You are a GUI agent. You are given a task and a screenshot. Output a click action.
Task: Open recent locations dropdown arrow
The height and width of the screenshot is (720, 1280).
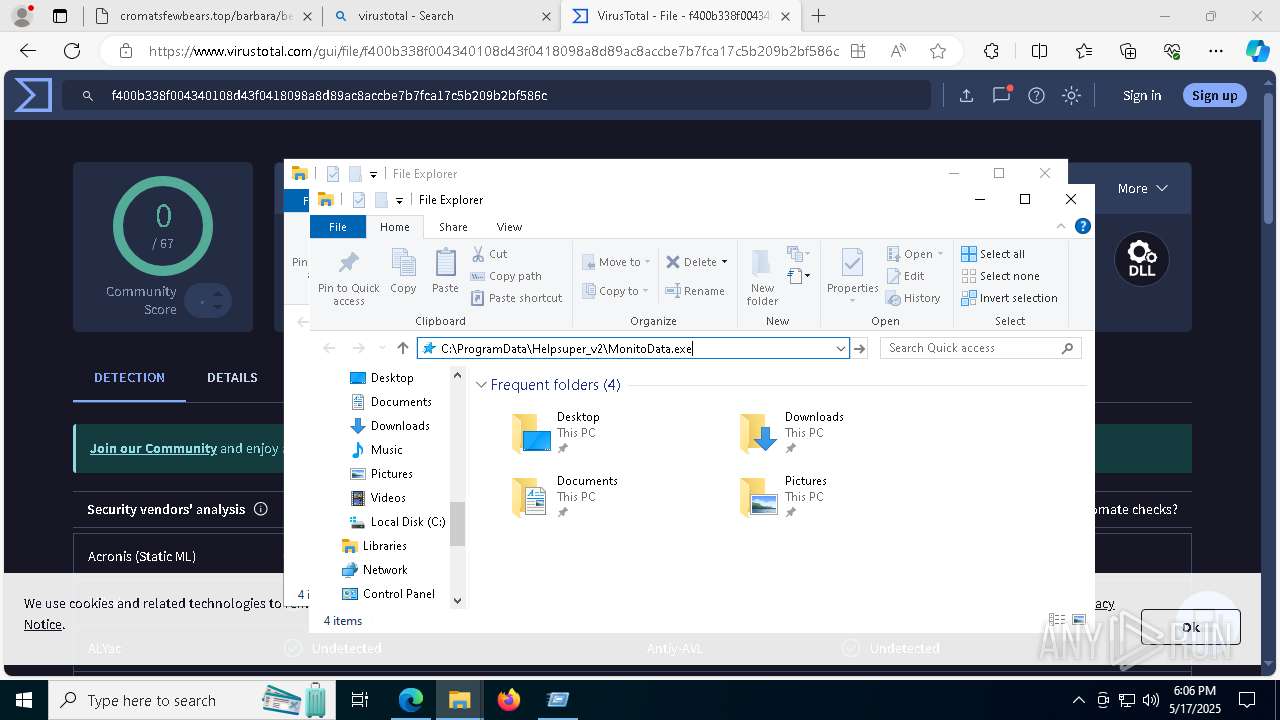(x=382, y=348)
